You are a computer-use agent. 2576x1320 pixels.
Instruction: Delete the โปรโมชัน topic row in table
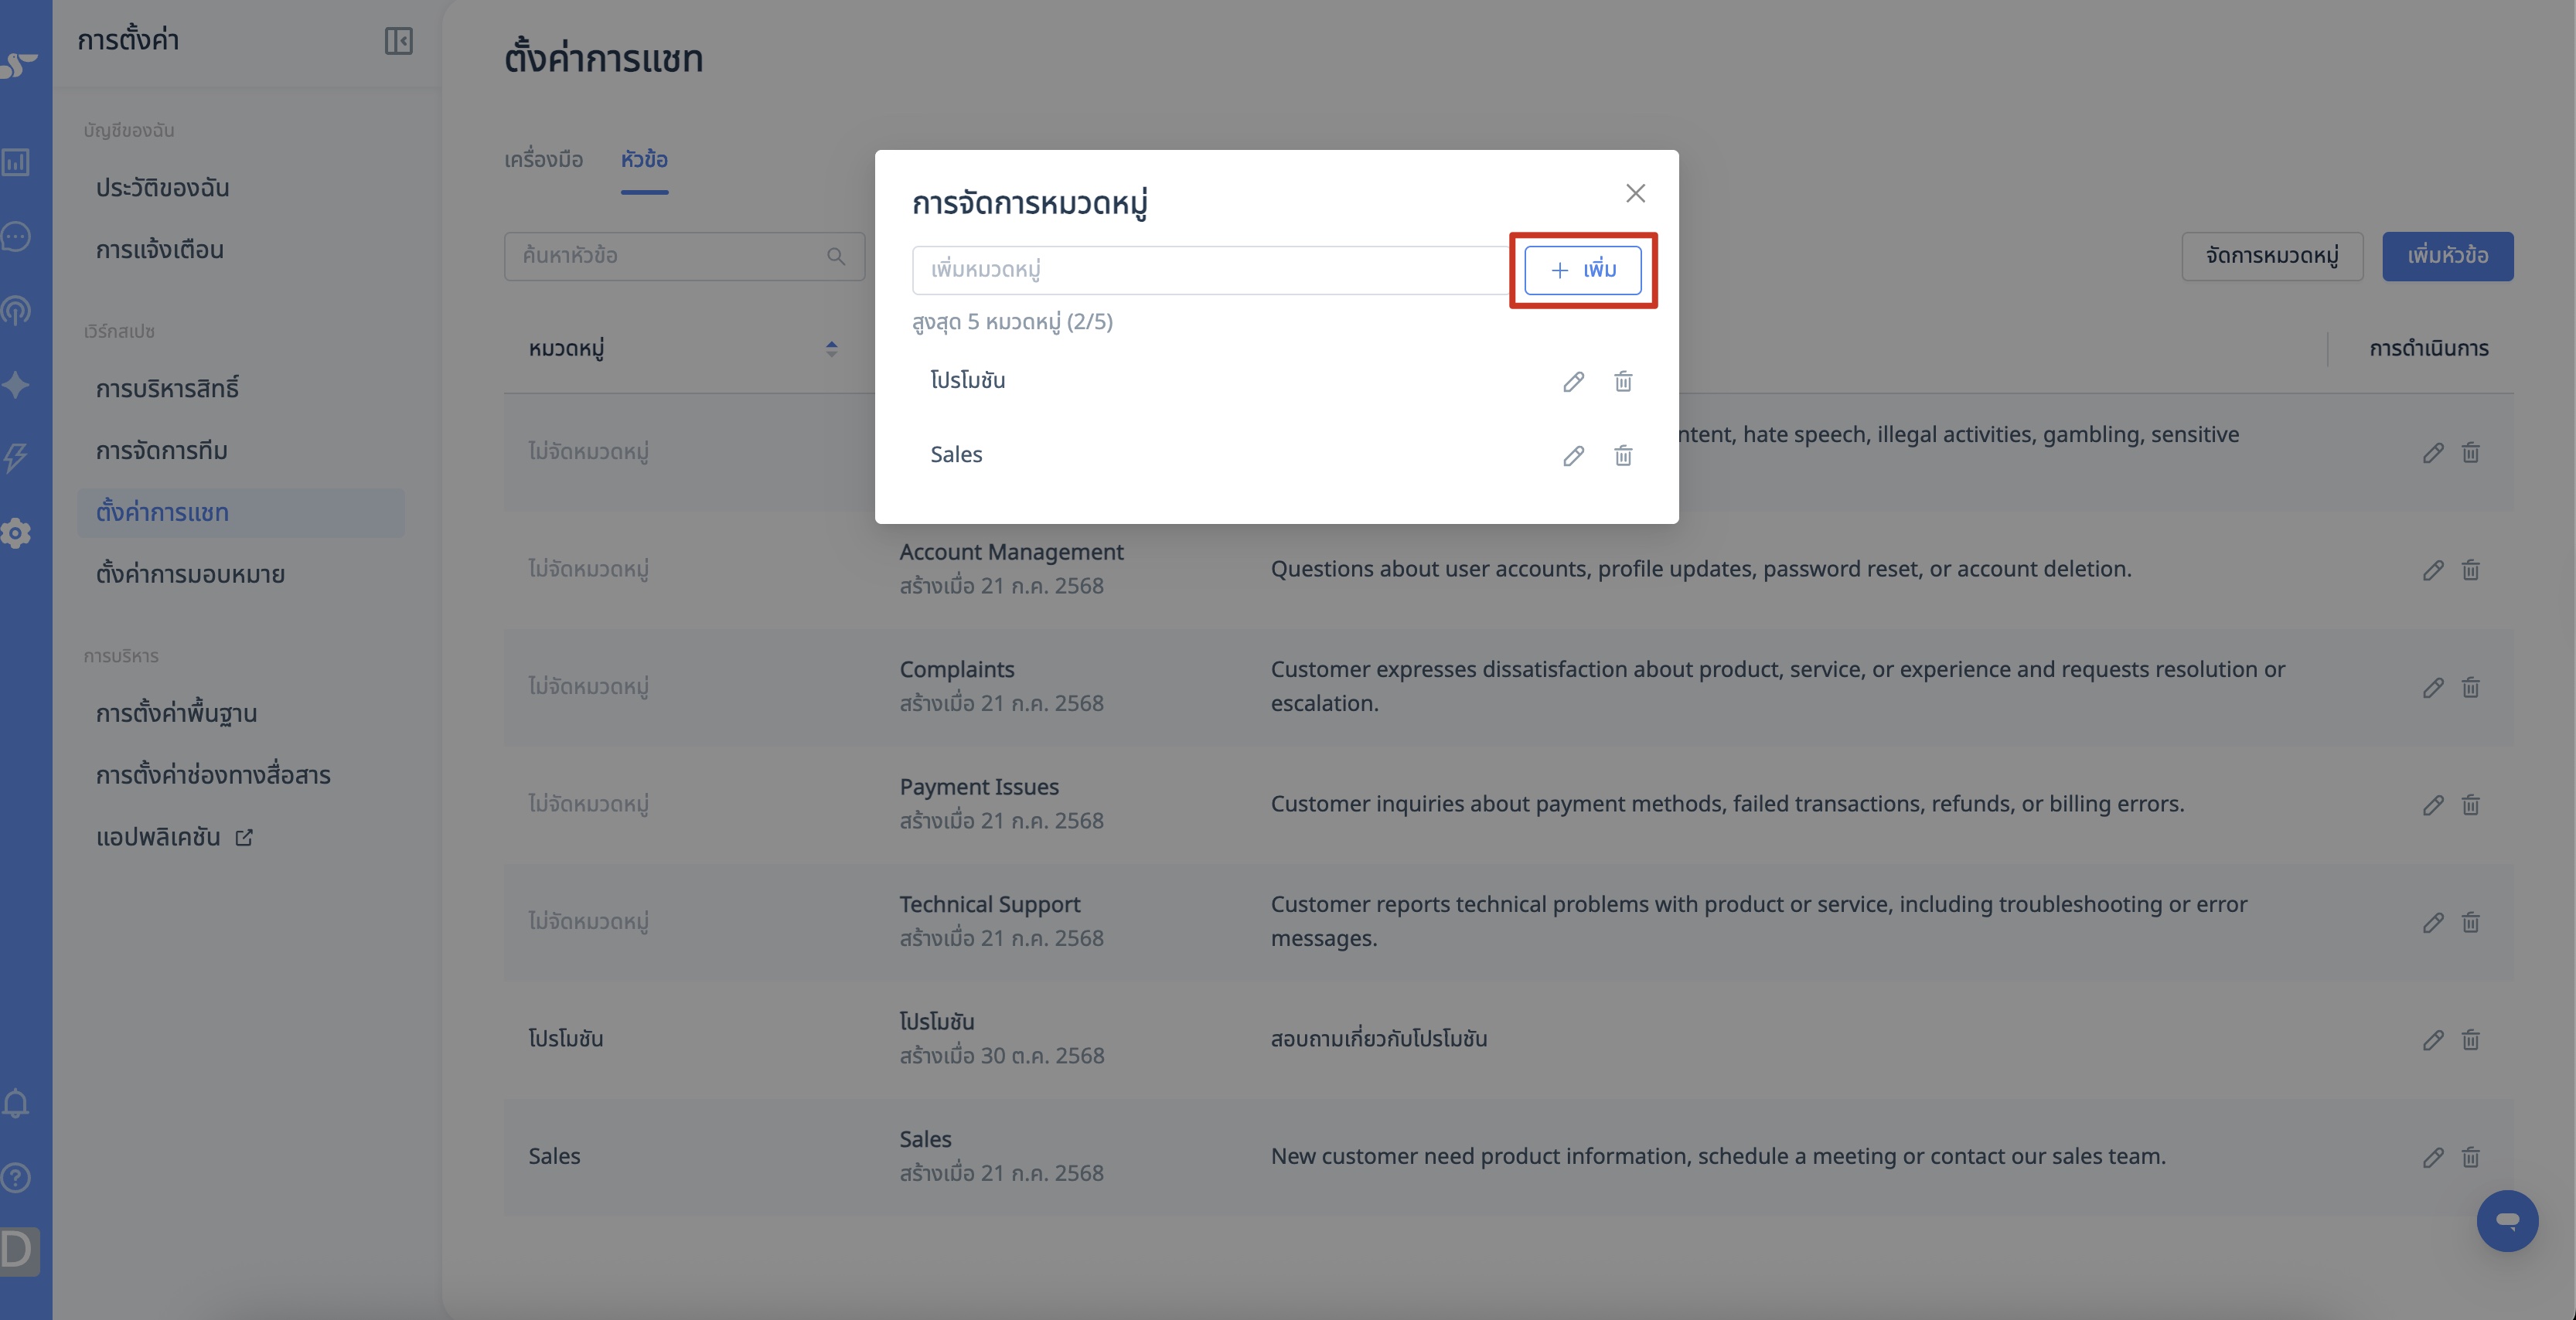pos(2470,1040)
